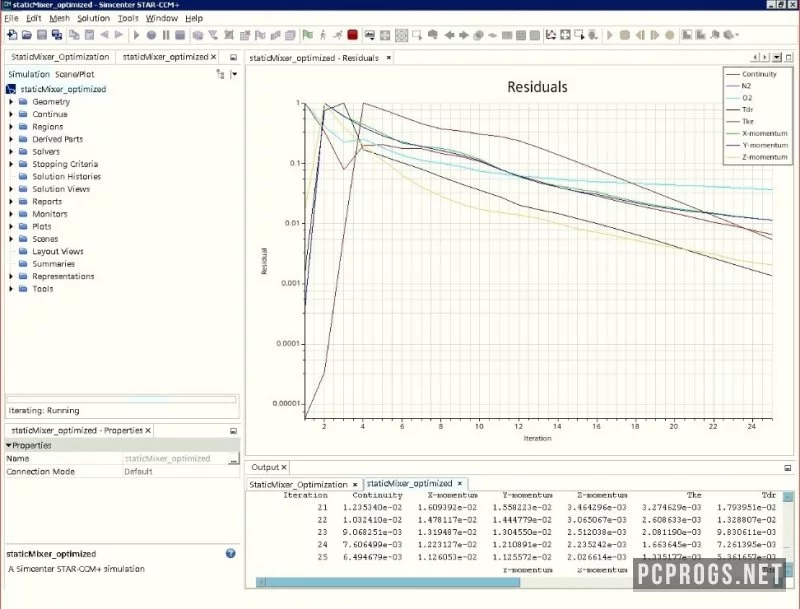800x609 pixels.
Task: Expand the Monitors node
Action: (11, 214)
